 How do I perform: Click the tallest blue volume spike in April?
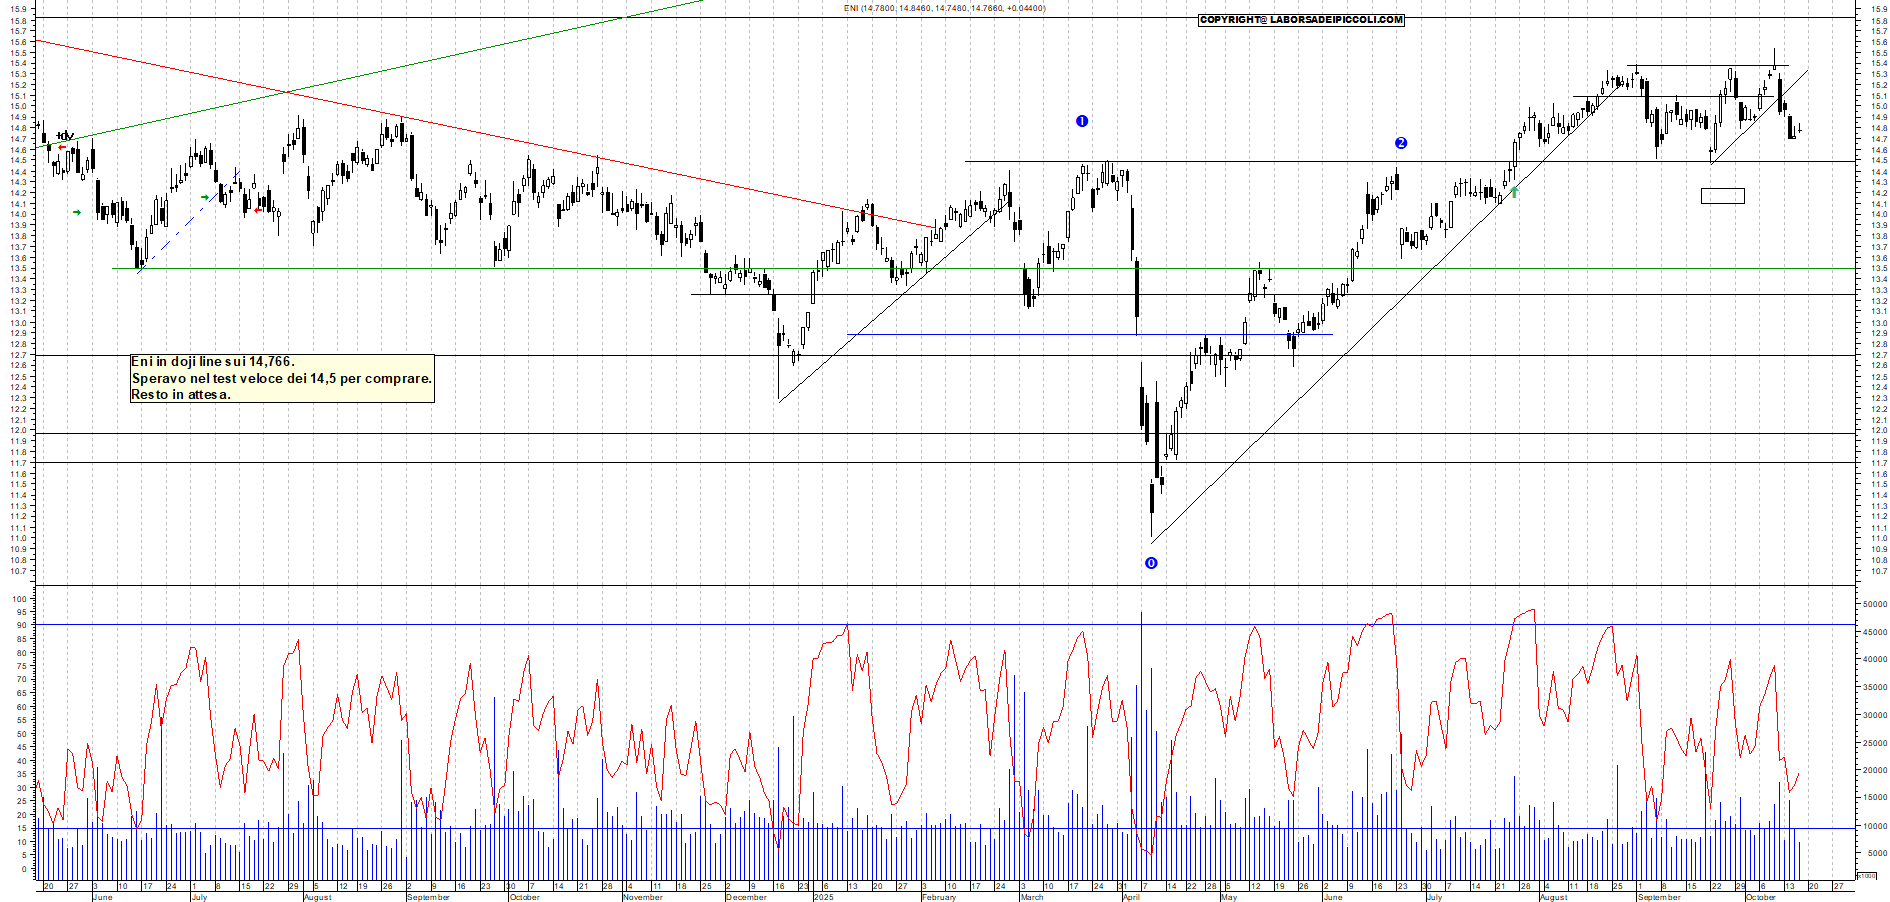pyautogui.click(x=1141, y=700)
